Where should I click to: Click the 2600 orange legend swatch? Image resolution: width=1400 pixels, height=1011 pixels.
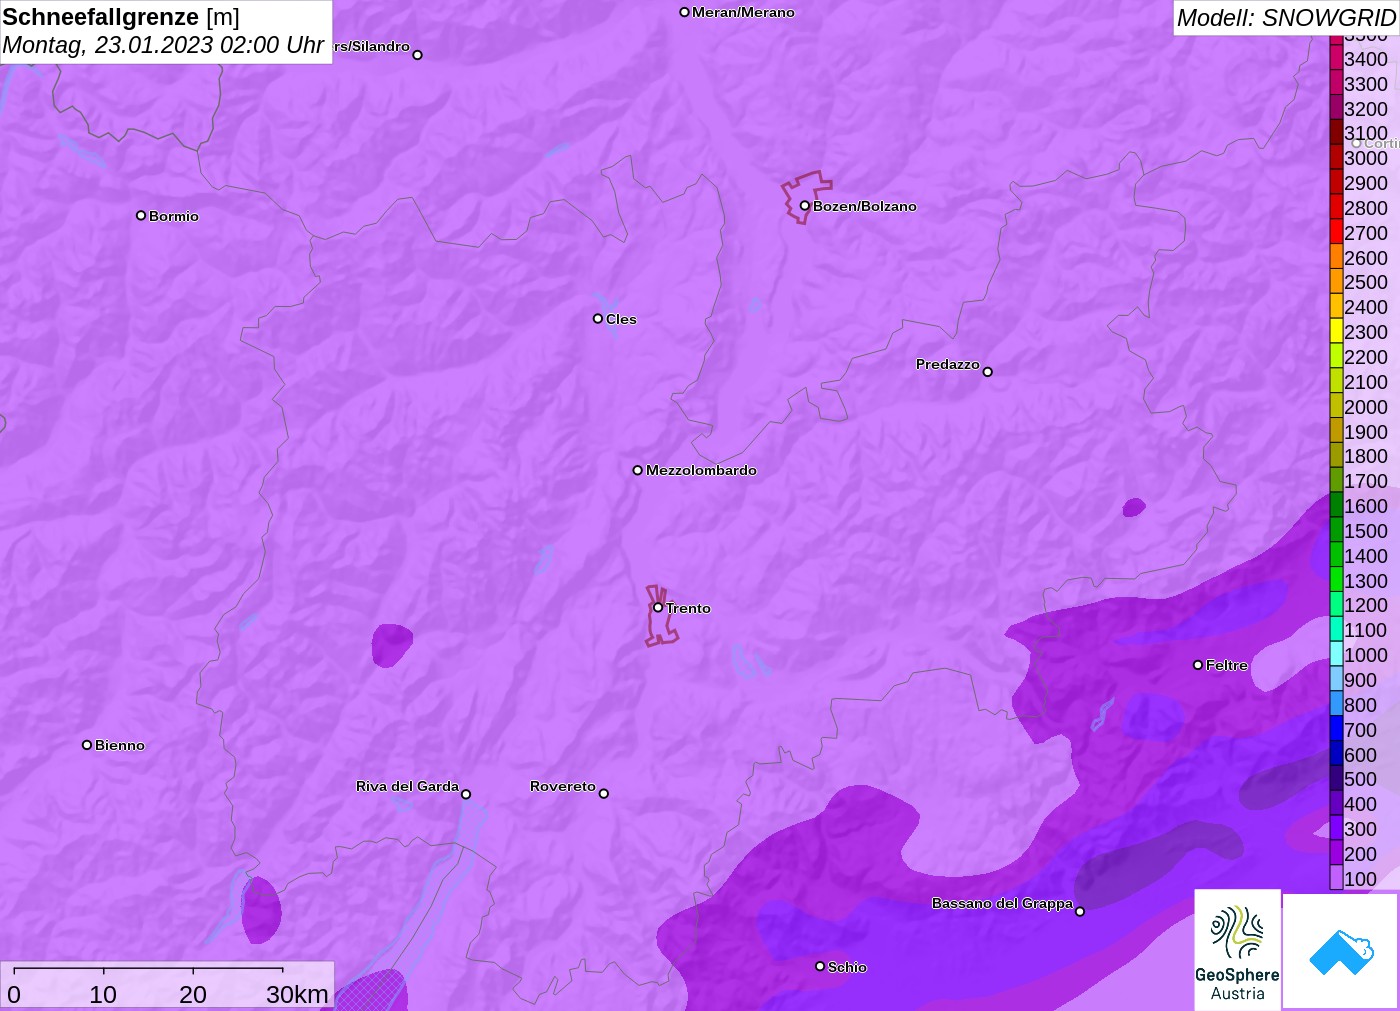click(1336, 257)
